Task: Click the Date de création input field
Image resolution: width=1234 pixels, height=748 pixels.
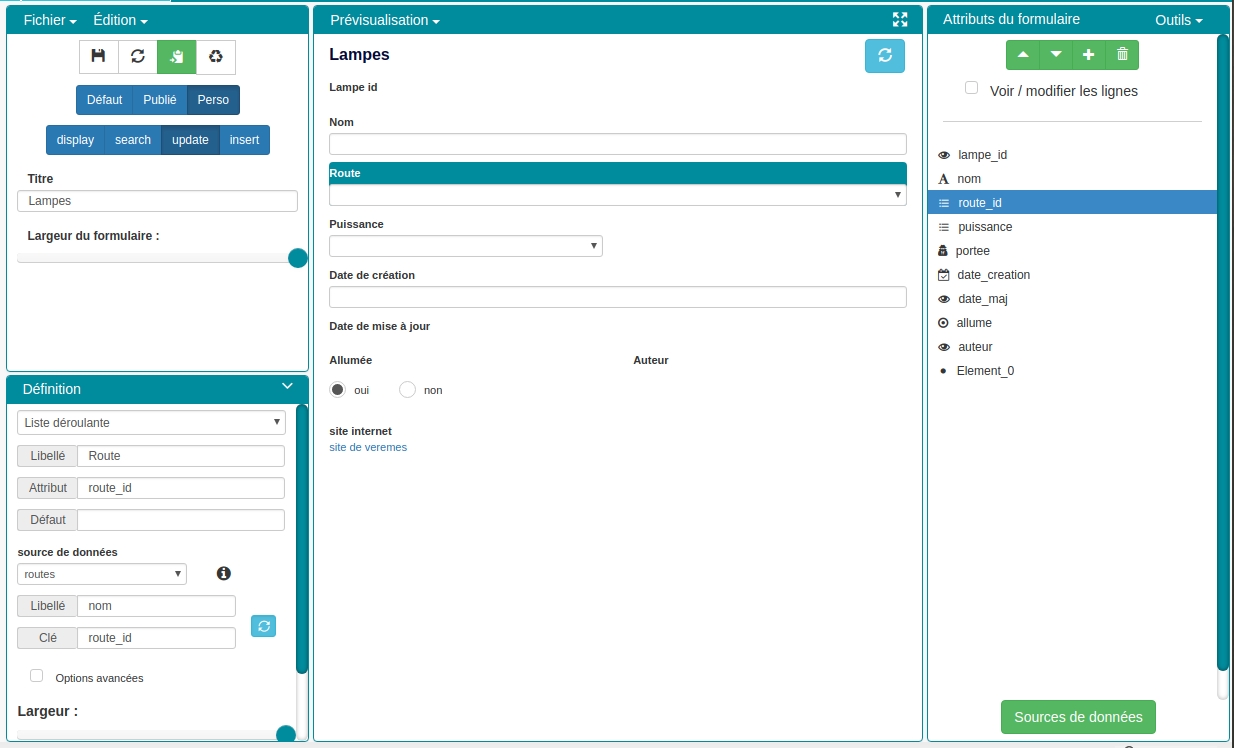Action: [x=618, y=297]
